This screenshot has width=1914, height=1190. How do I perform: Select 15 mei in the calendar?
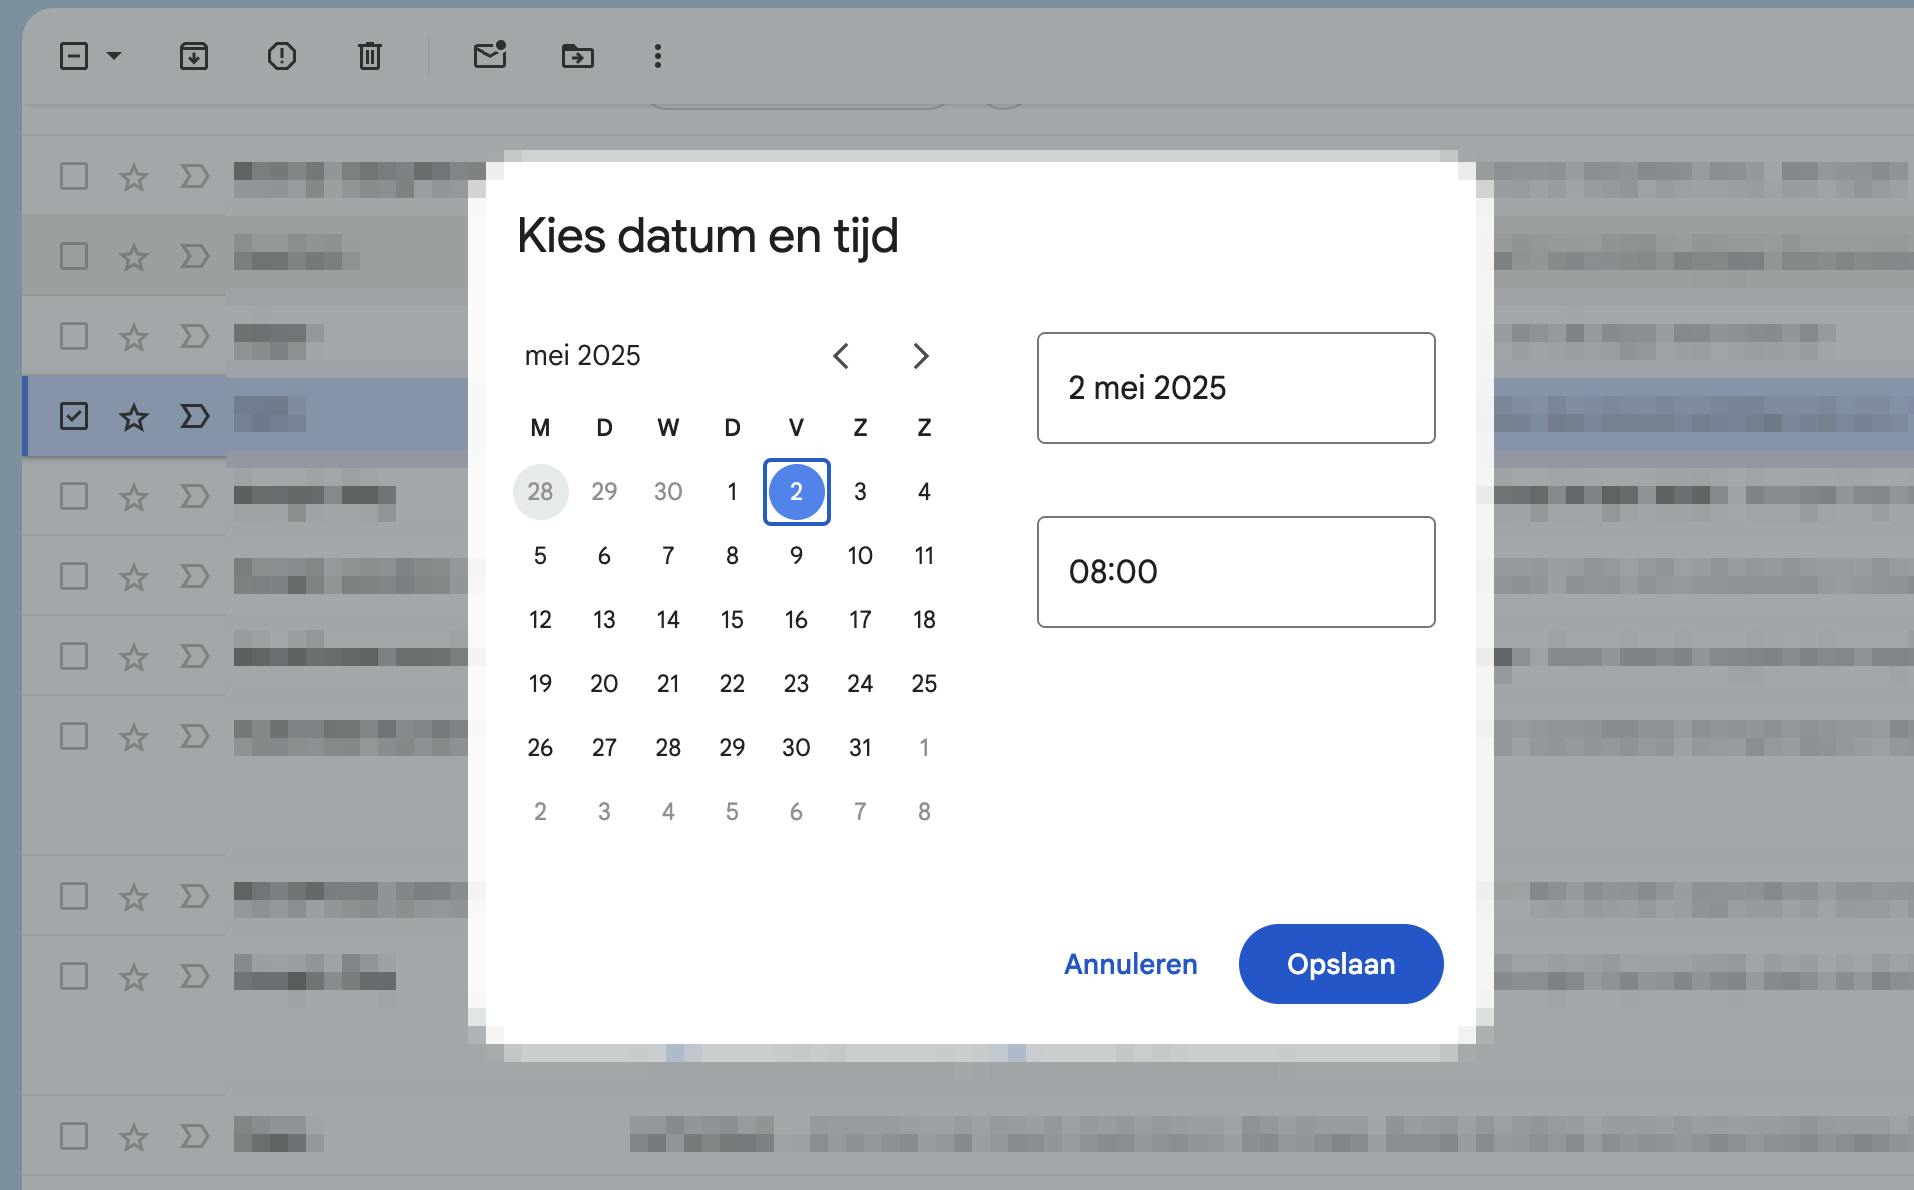click(732, 619)
